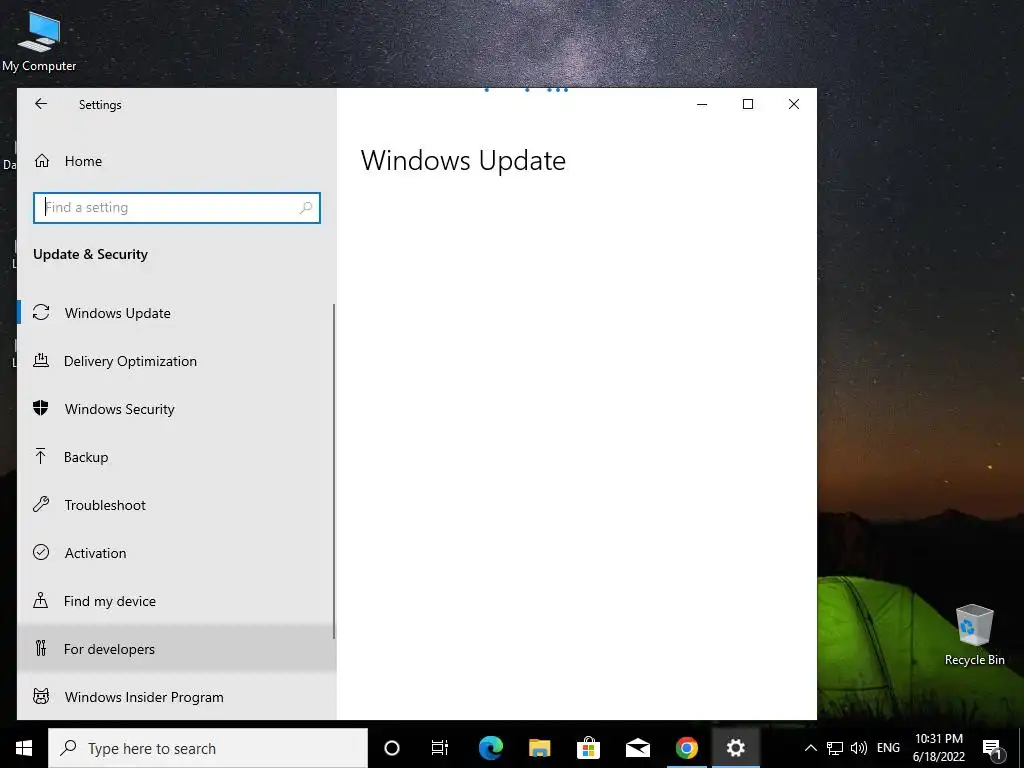1024x768 pixels.
Task: Open Cortana circle on the taskbar
Action: point(391,748)
